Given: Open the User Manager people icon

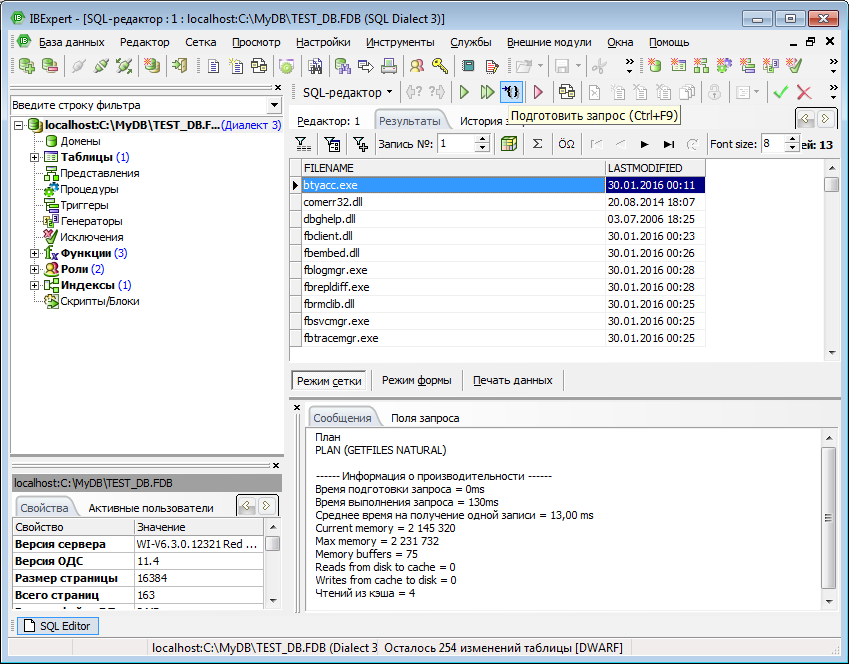Looking at the screenshot, I should pyautogui.click(x=416, y=66).
